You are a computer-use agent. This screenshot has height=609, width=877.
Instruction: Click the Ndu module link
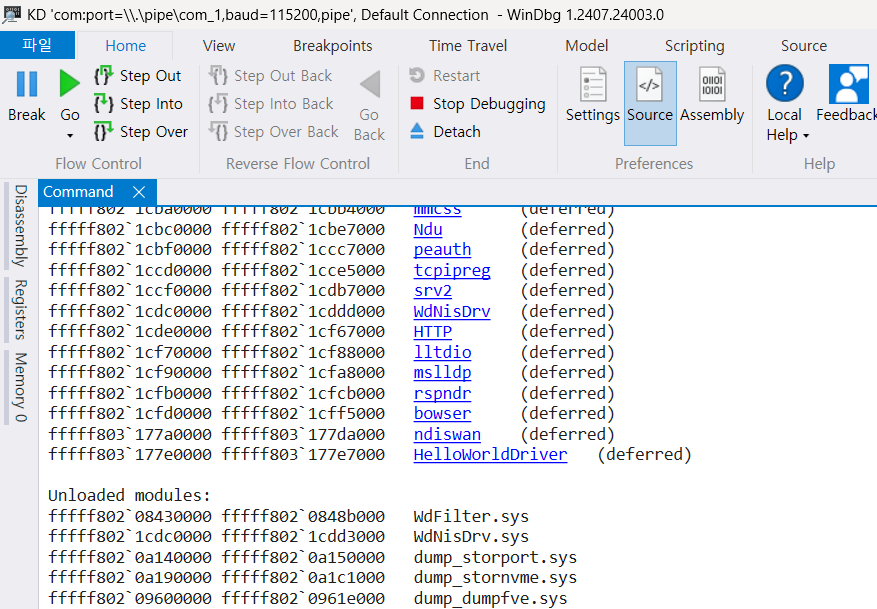(428, 229)
